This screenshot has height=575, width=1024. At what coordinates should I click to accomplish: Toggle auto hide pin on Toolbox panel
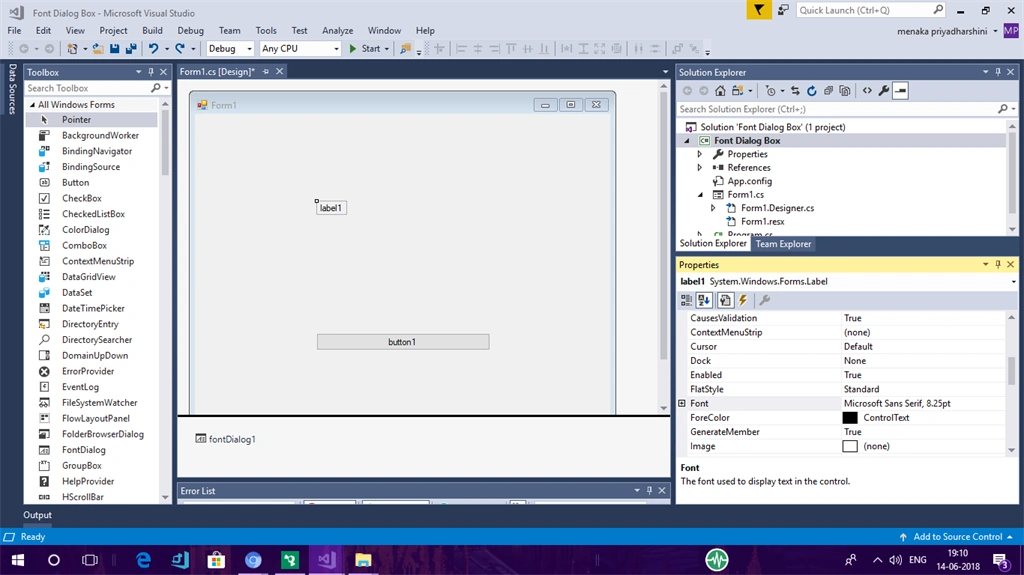151,72
